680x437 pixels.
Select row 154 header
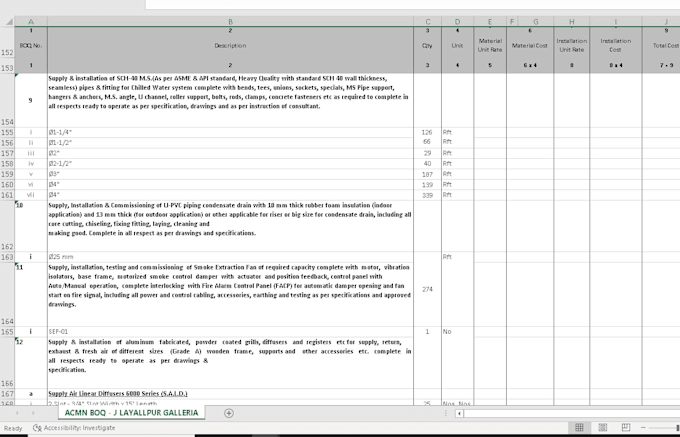pos(7,100)
